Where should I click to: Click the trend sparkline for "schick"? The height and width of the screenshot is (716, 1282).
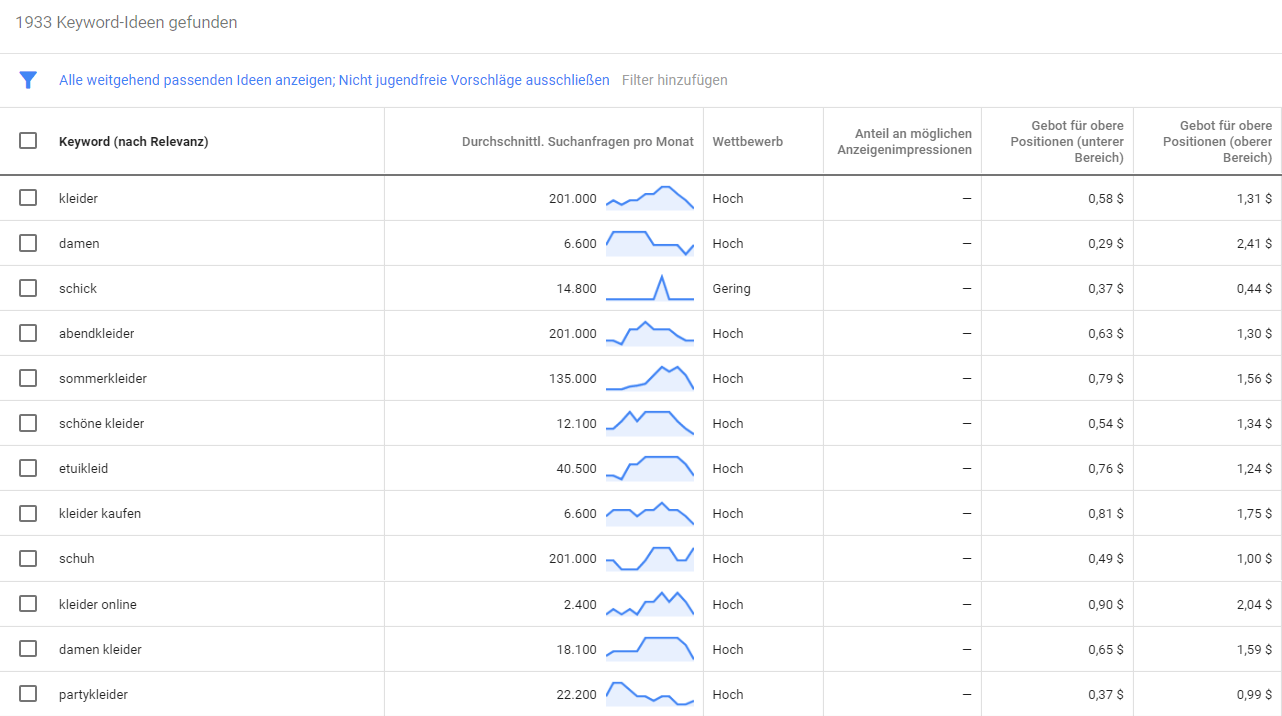pyautogui.click(x=651, y=287)
